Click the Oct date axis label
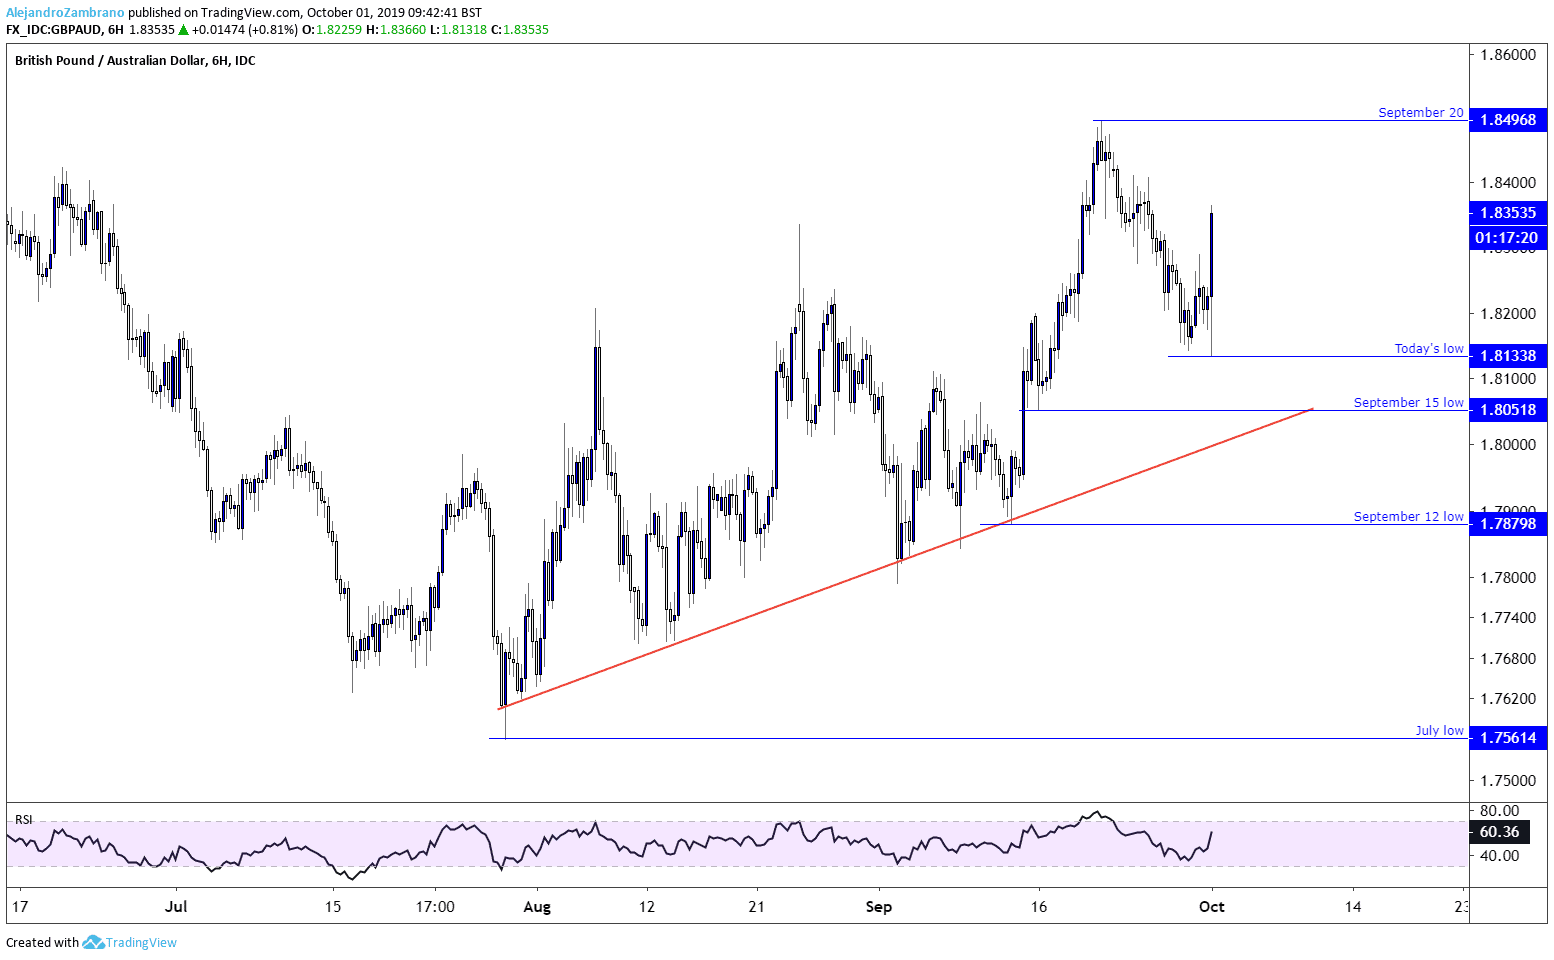Screen dimensions: 1554x960 [1211, 907]
